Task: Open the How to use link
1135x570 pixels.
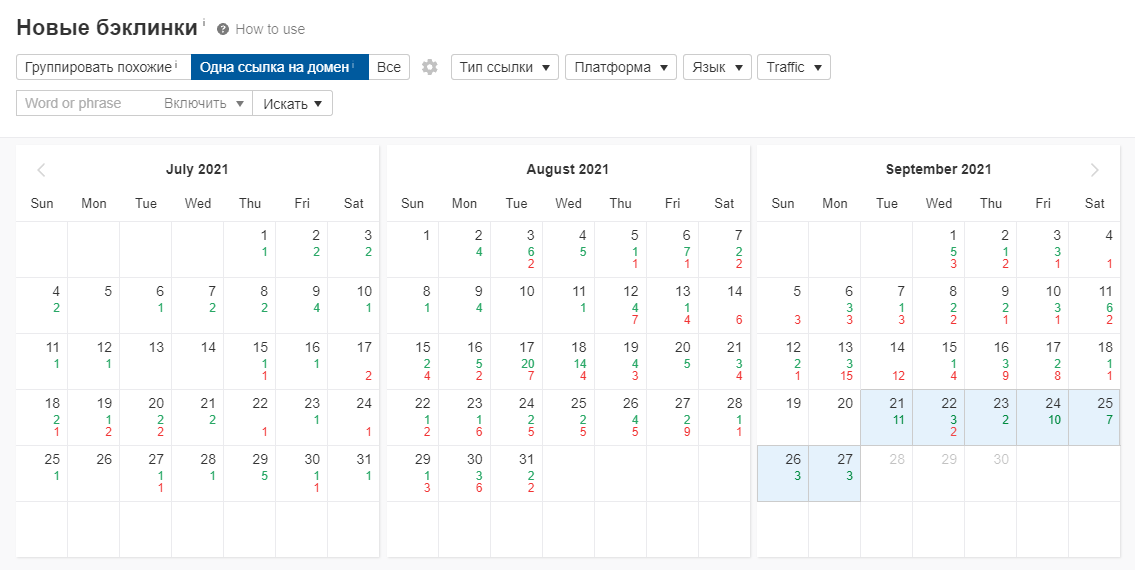Action: (270, 30)
